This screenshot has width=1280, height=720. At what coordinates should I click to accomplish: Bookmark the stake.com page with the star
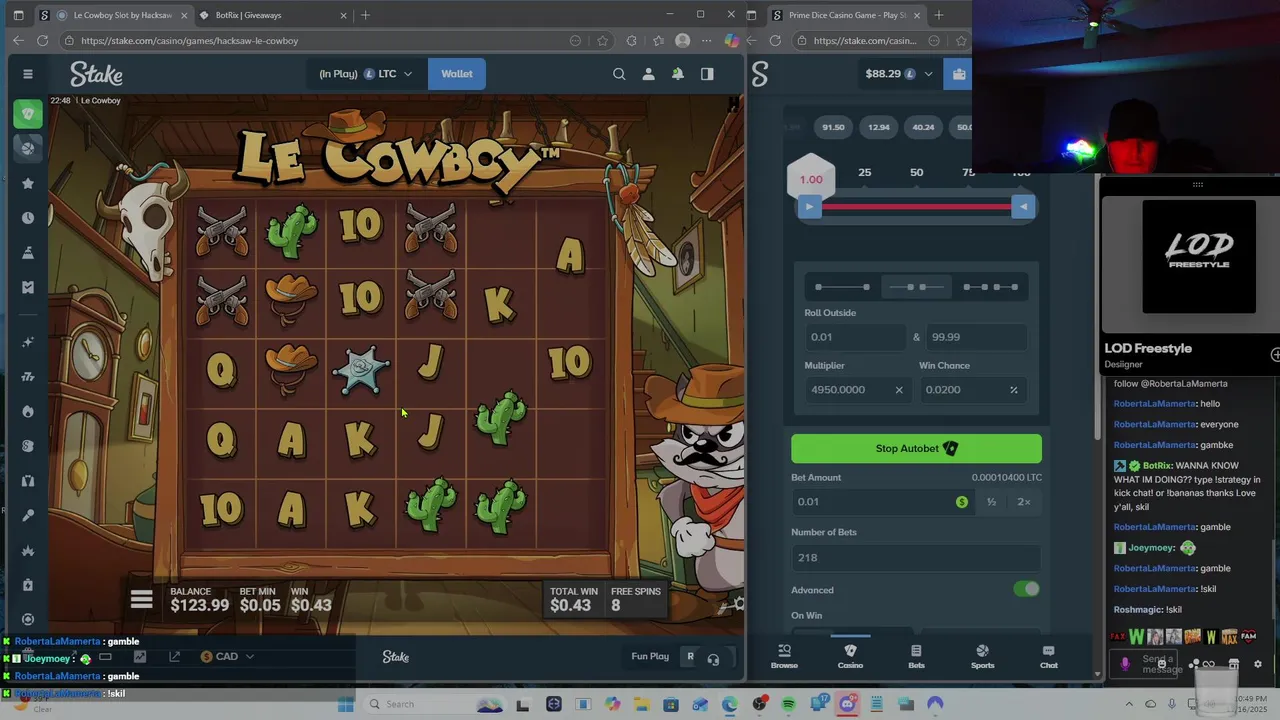[602, 41]
